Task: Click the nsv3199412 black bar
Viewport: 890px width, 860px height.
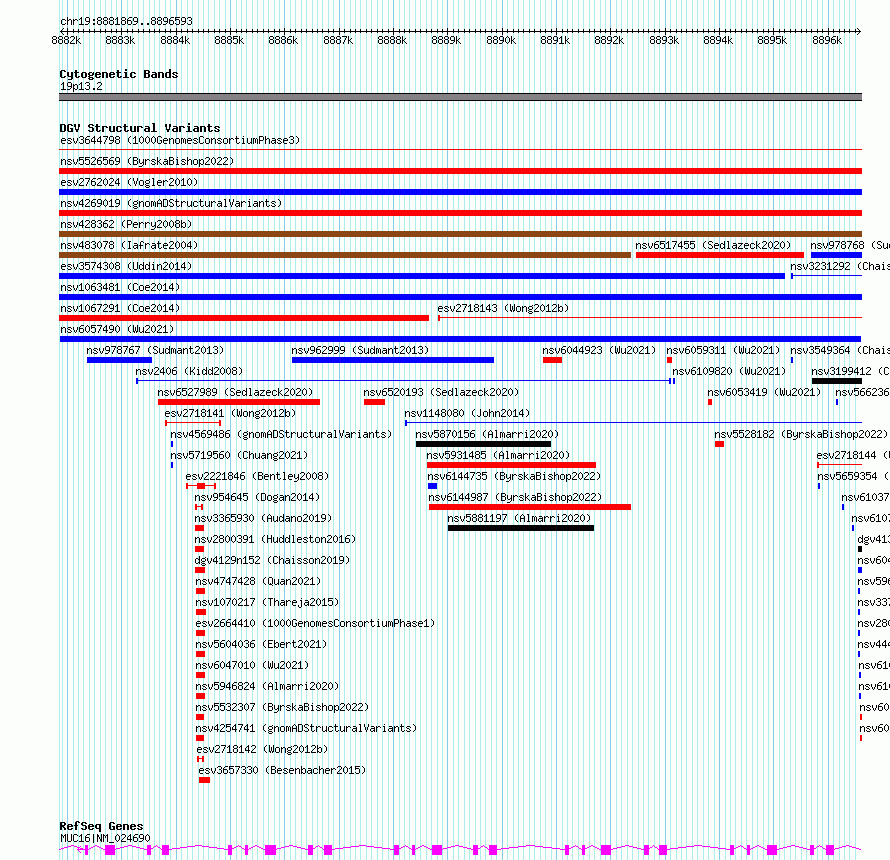Action: pos(837,381)
